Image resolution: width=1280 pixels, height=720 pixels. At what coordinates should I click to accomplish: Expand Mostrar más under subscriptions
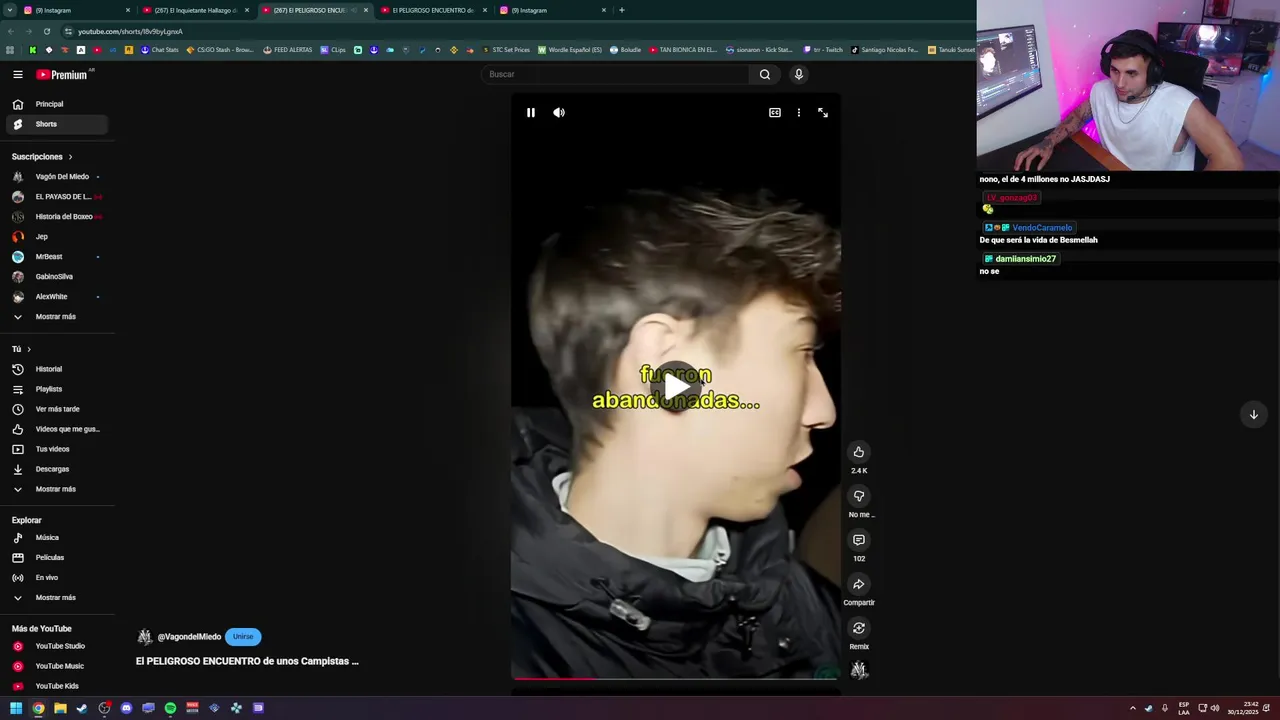click(x=57, y=317)
